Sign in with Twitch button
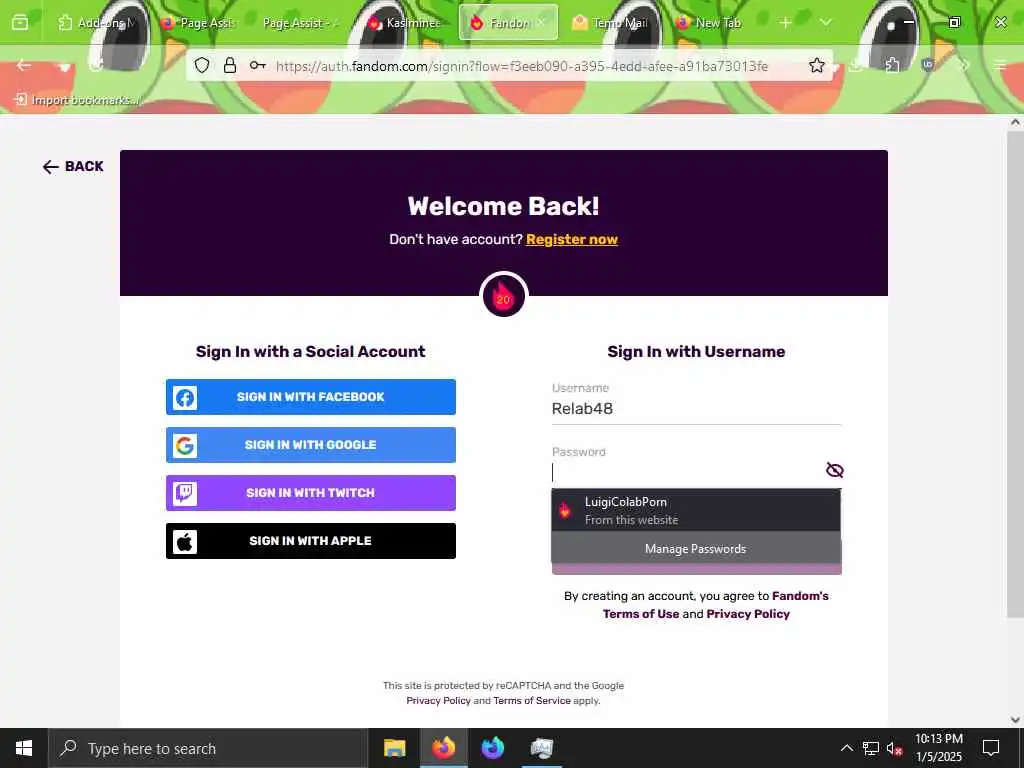 coord(311,493)
